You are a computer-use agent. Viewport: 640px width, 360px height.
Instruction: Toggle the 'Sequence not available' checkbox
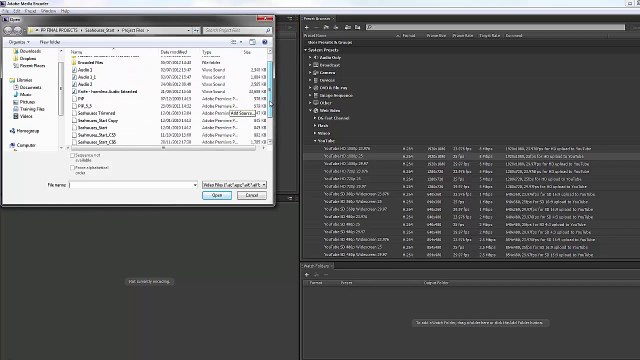[72, 156]
